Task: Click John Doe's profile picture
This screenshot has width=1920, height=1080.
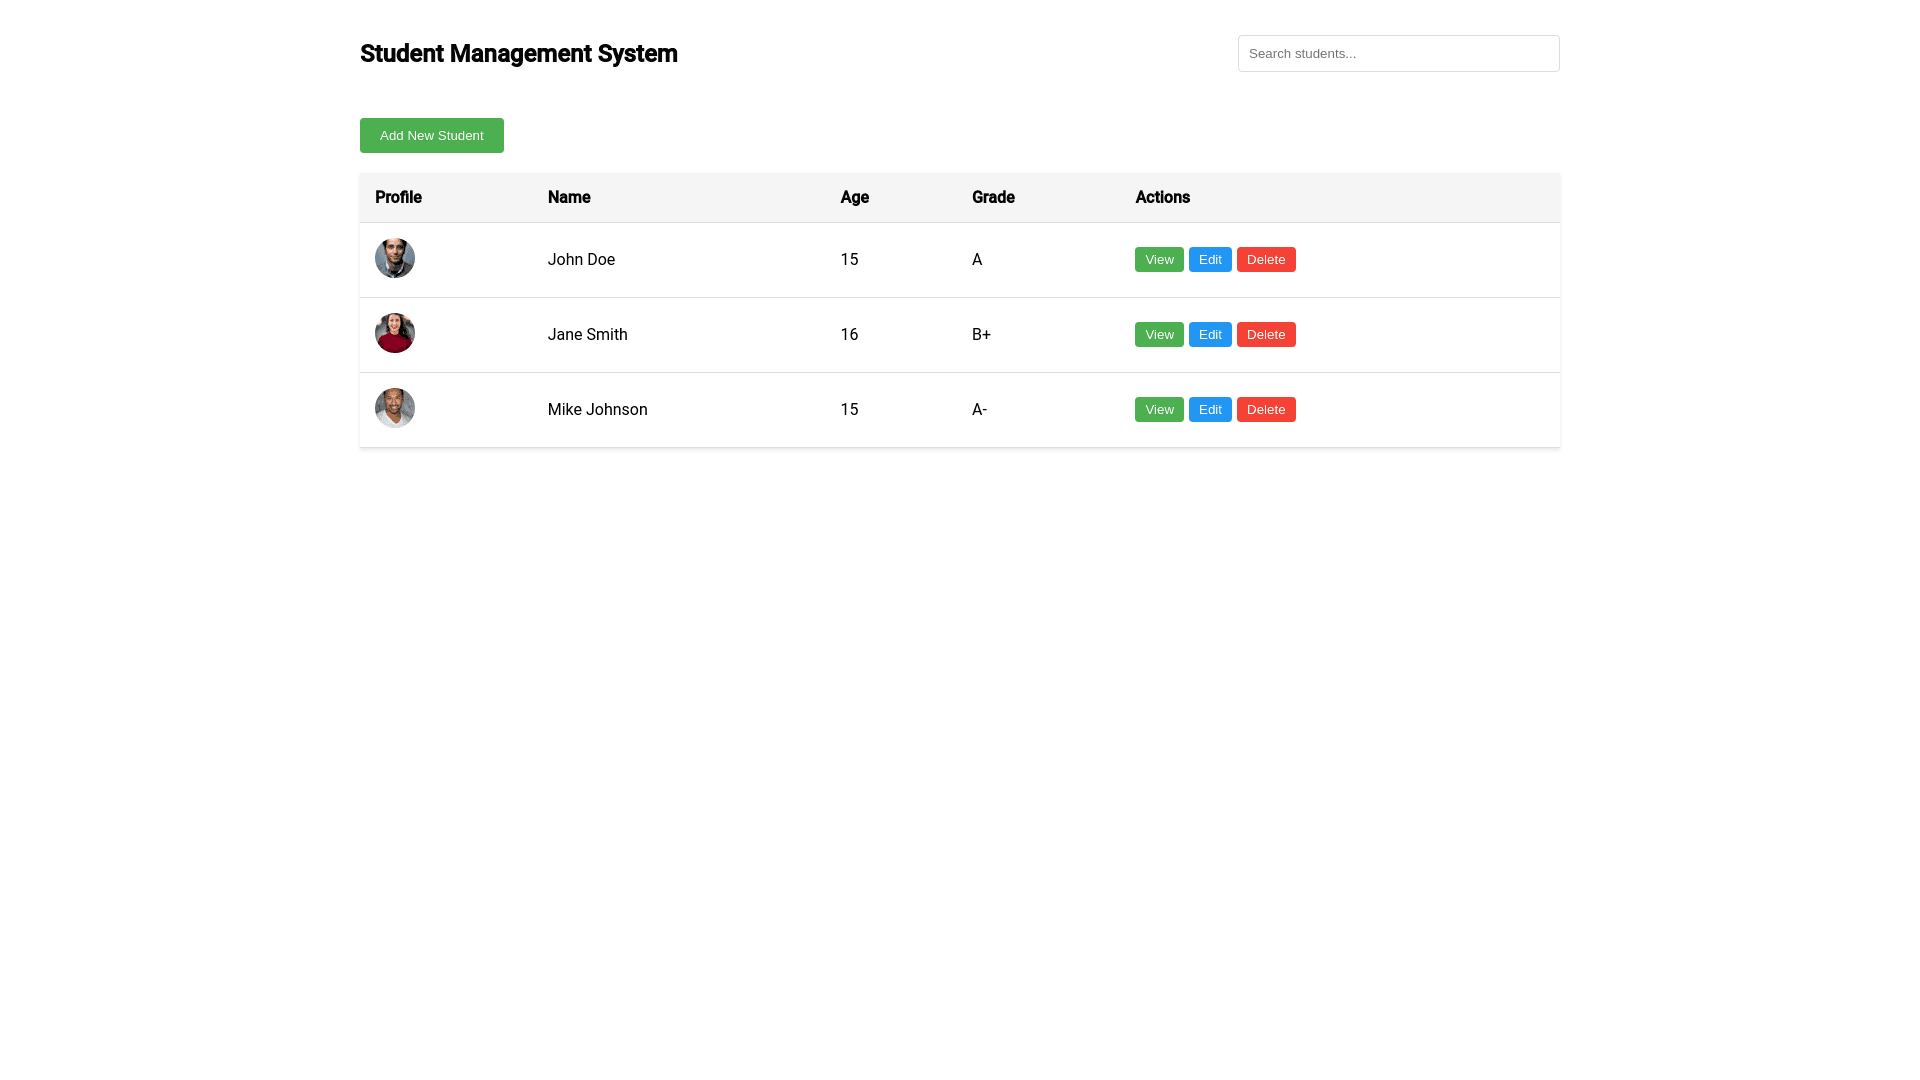Action: coord(394,258)
